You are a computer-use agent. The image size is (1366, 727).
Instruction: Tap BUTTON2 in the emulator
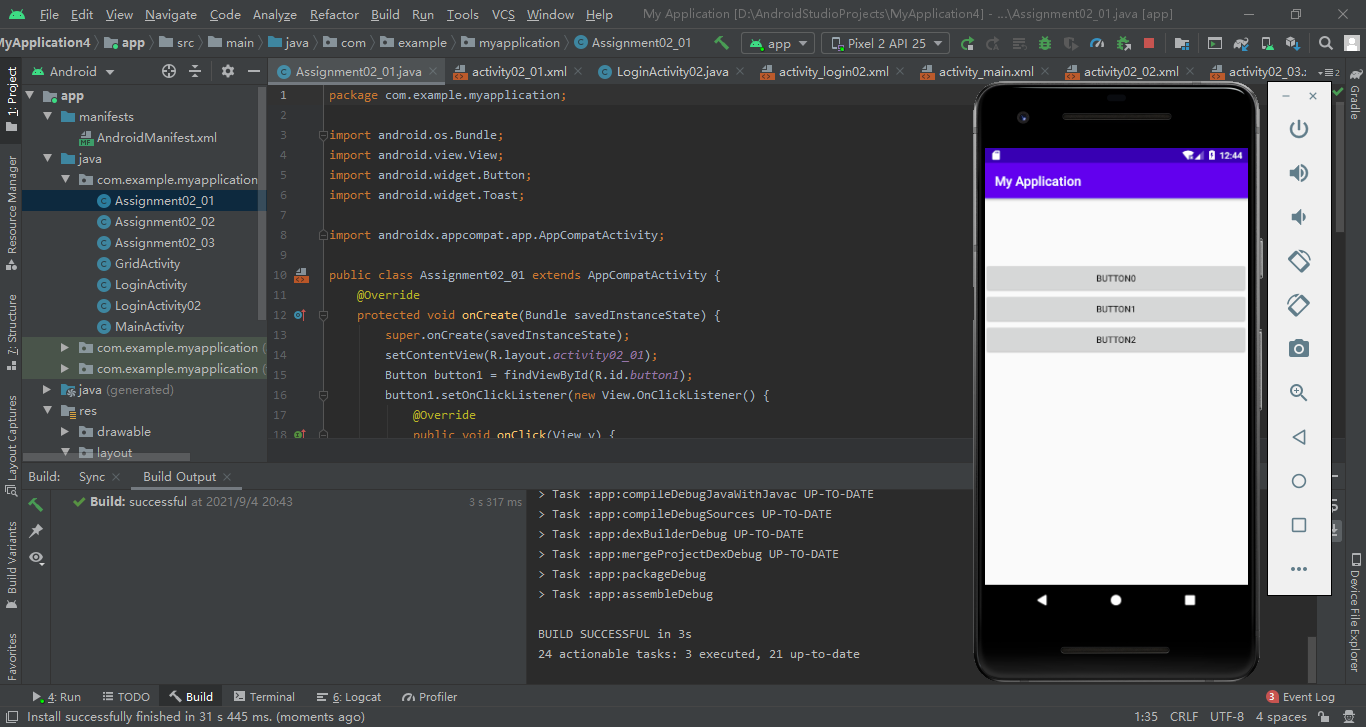[1115, 341]
